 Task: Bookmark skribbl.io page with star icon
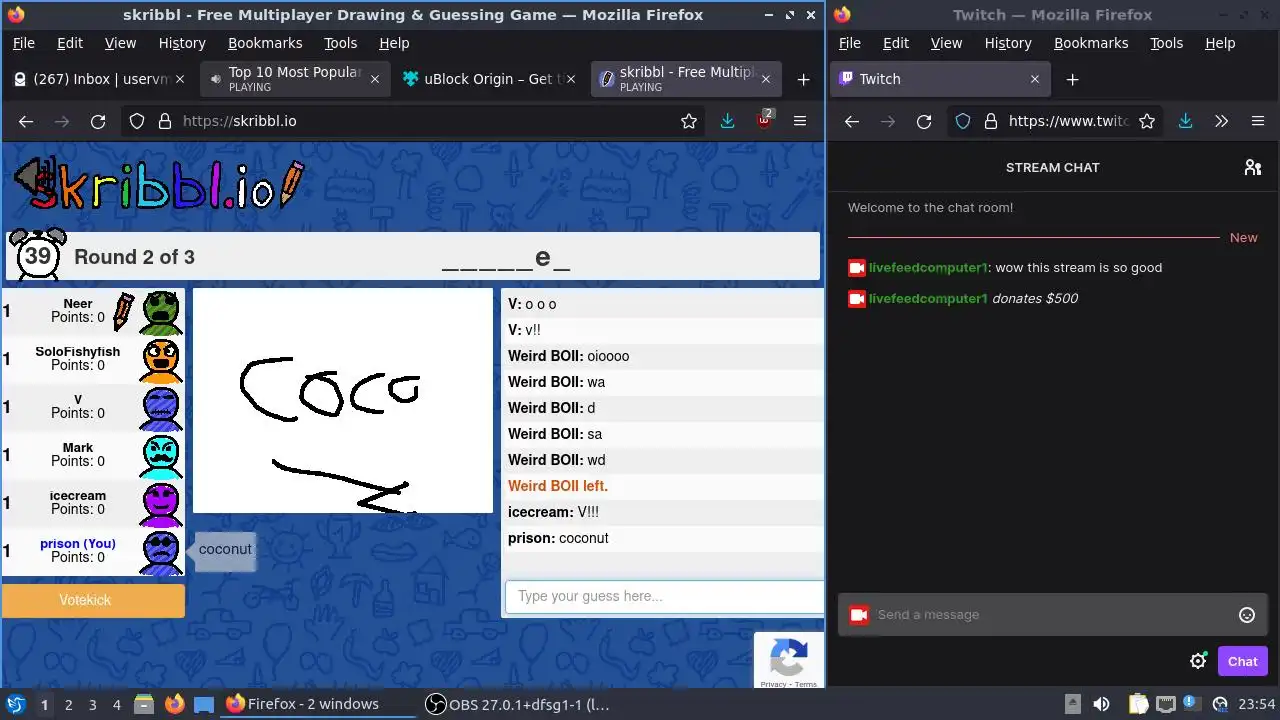(x=689, y=121)
